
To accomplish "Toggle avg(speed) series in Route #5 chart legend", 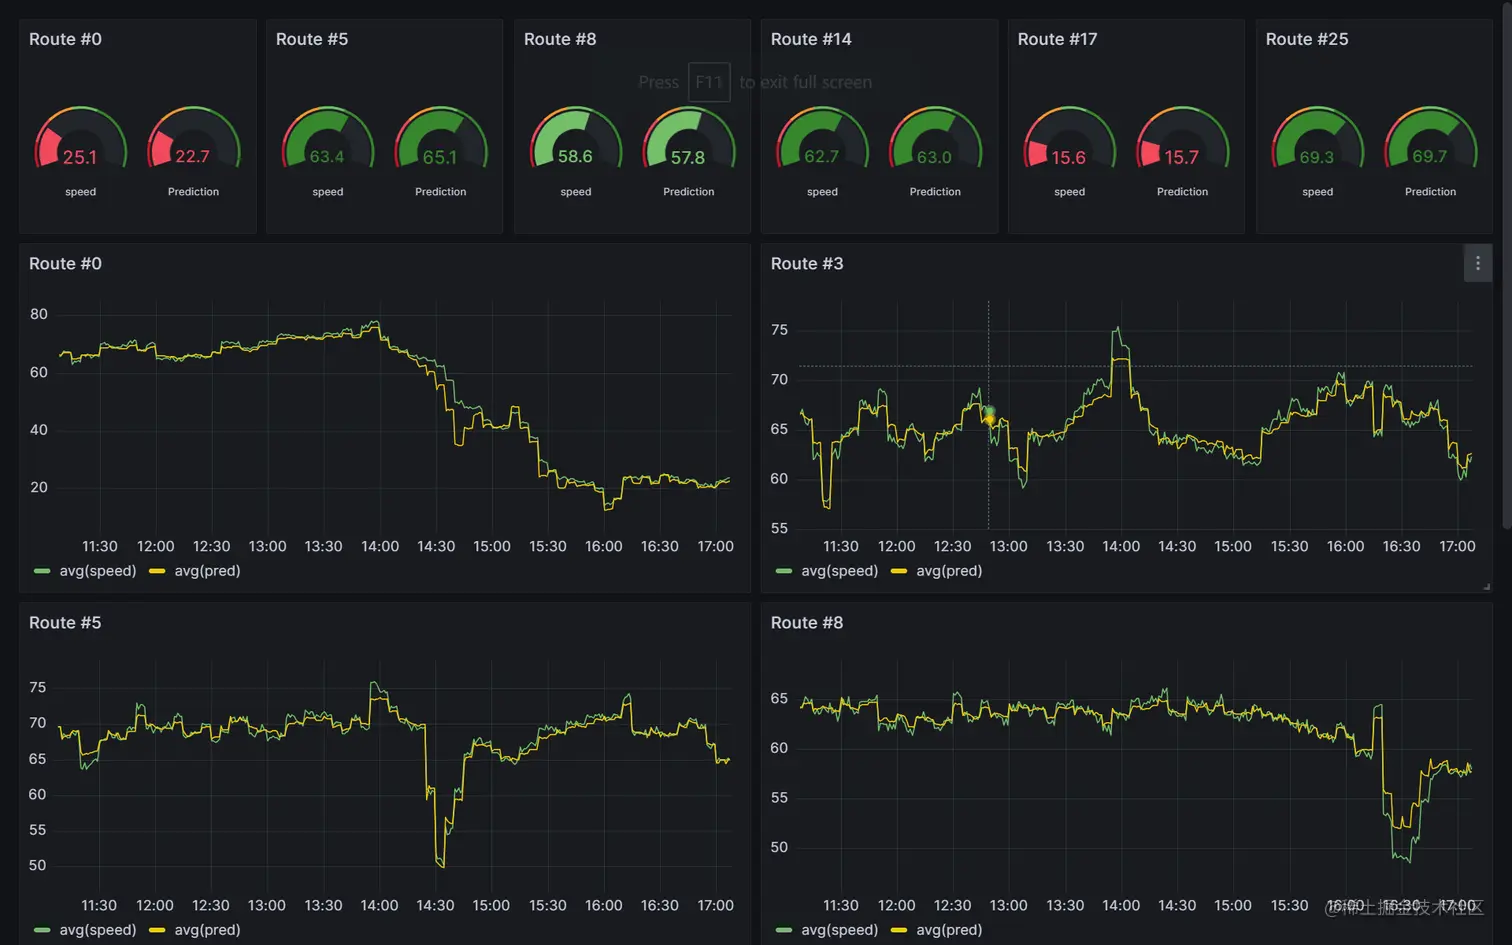I will click(x=97, y=930).
